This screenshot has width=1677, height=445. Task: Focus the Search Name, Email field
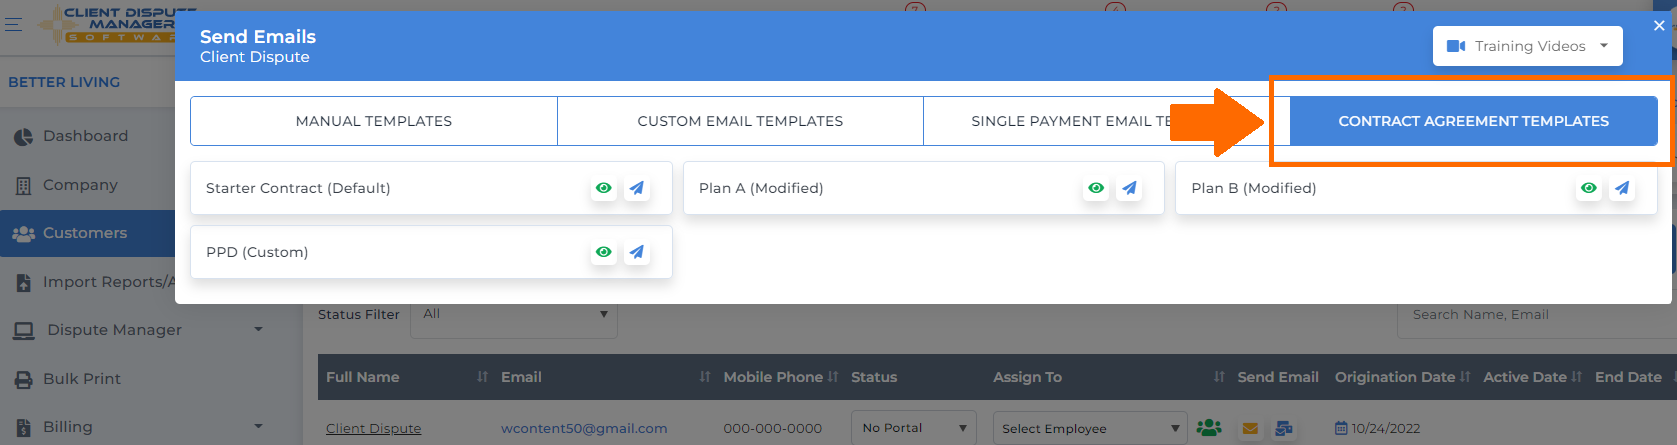coord(1536,315)
